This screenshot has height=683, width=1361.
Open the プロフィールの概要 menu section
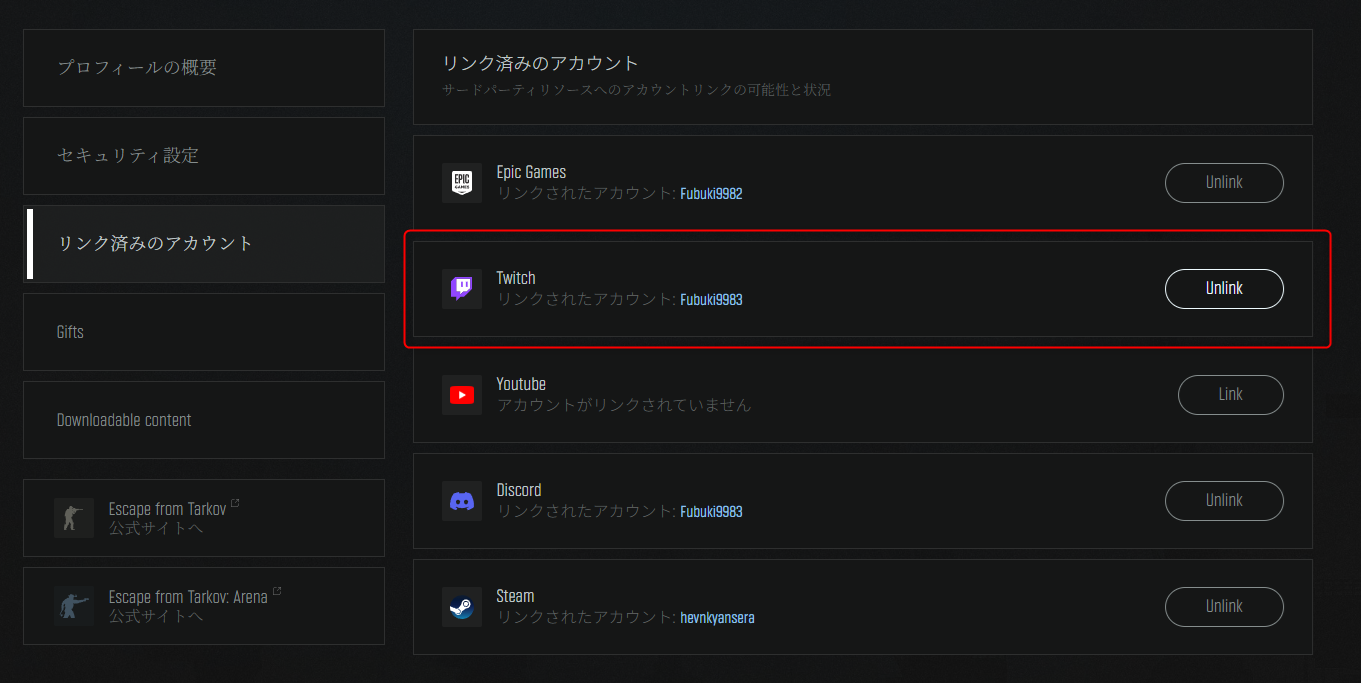pyautogui.click(x=204, y=68)
